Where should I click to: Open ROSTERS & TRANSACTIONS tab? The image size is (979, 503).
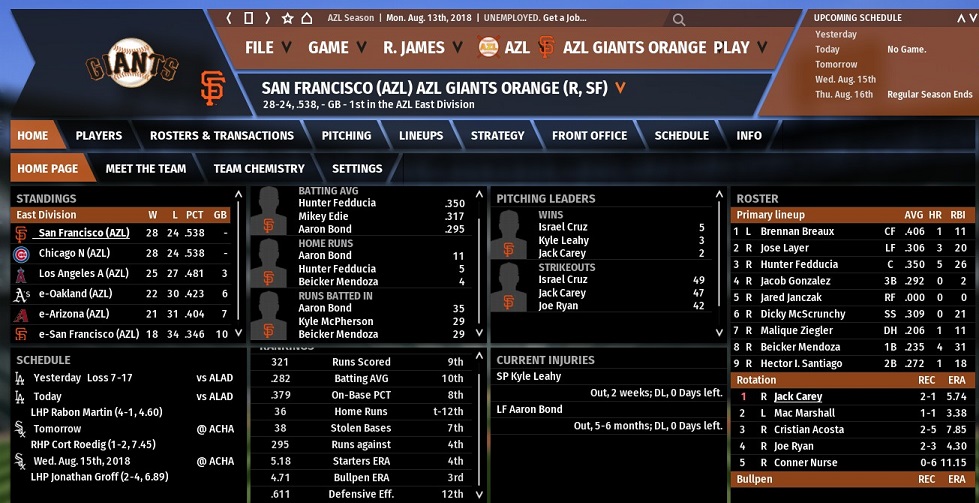[222, 135]
